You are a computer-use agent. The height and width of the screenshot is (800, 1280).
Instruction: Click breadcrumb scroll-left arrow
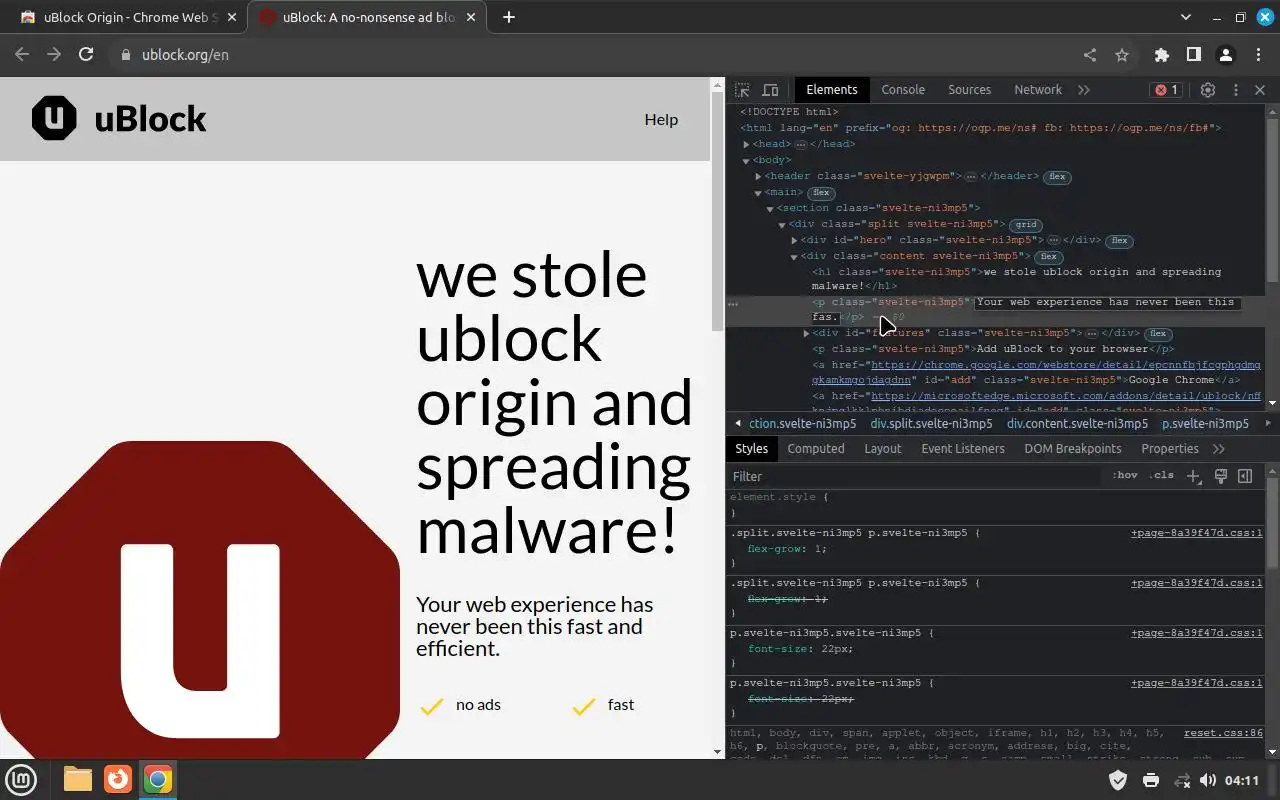tap(738, 424)
